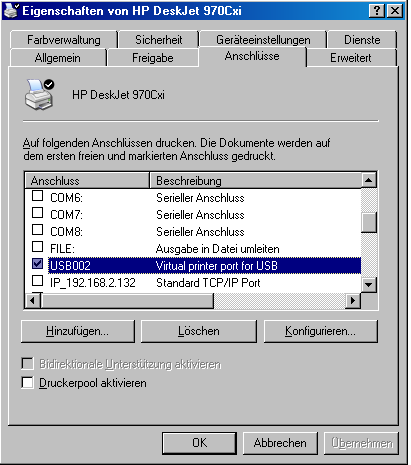Click the title bar printer icon

12,10
